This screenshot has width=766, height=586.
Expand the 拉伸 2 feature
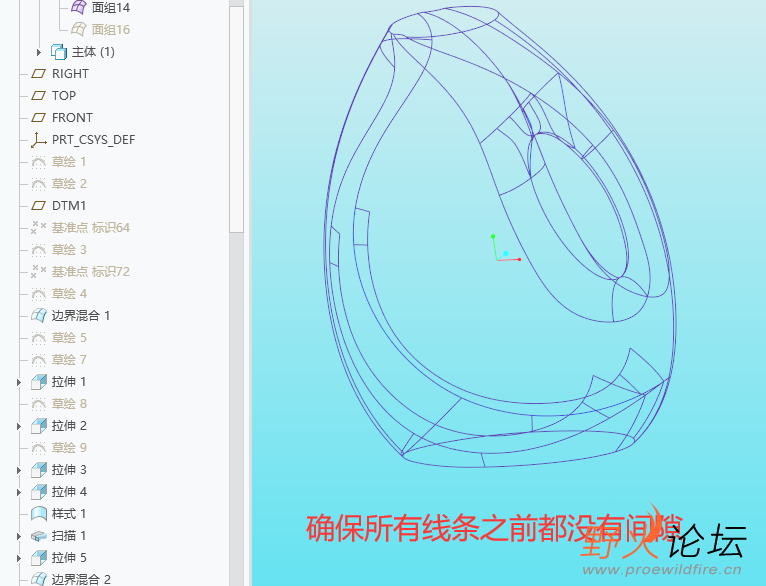pos(19,426)
